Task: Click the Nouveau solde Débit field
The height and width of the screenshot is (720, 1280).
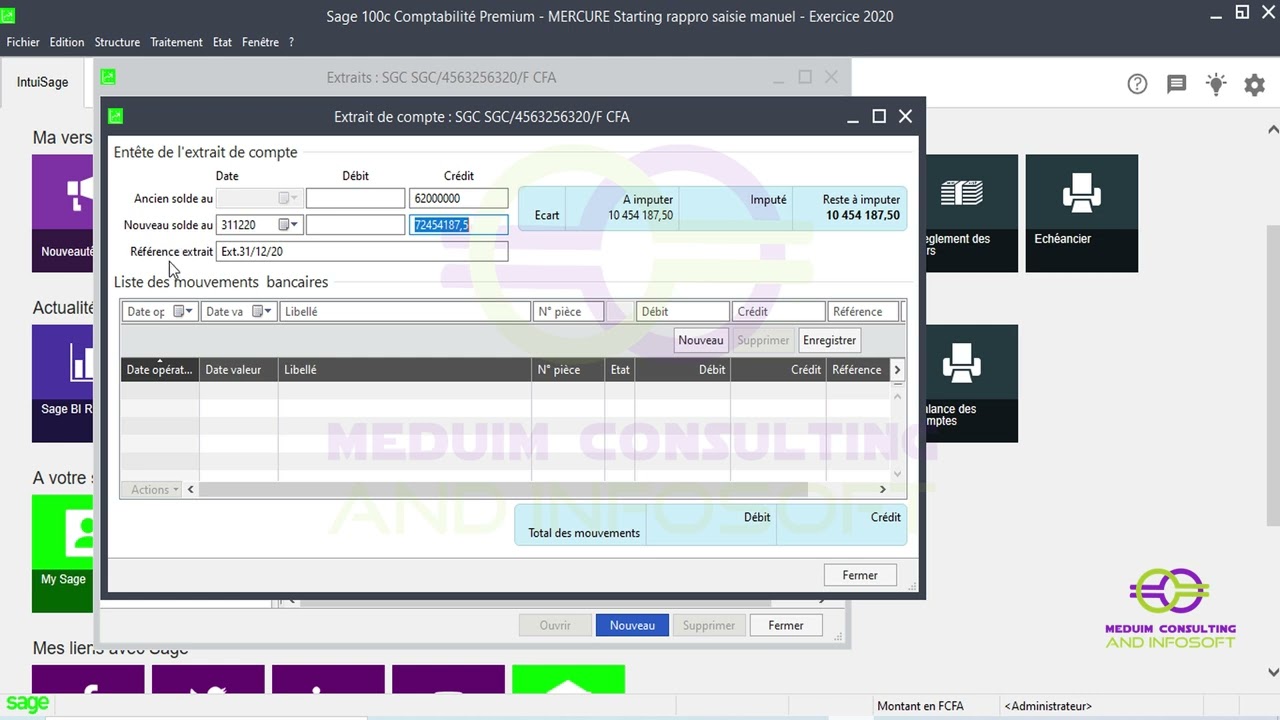Action: (x=355, y=225)
